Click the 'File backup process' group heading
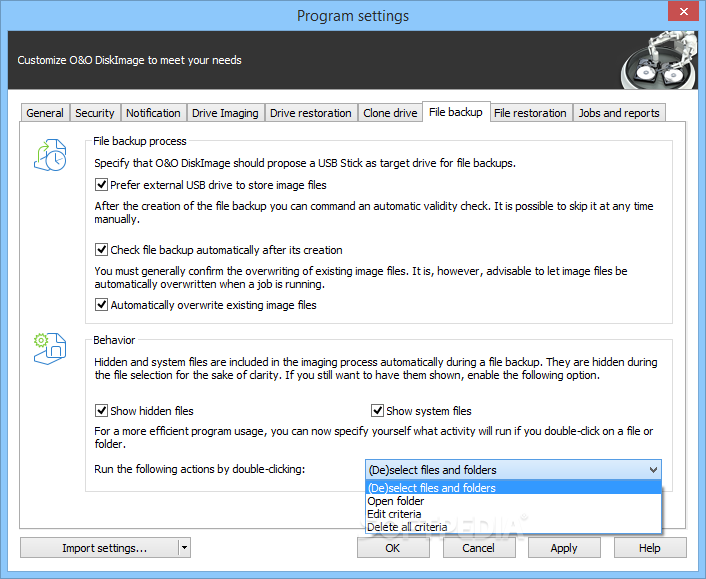Image resolution: width=706 pixels, height=579 pixels. point(140,141)
